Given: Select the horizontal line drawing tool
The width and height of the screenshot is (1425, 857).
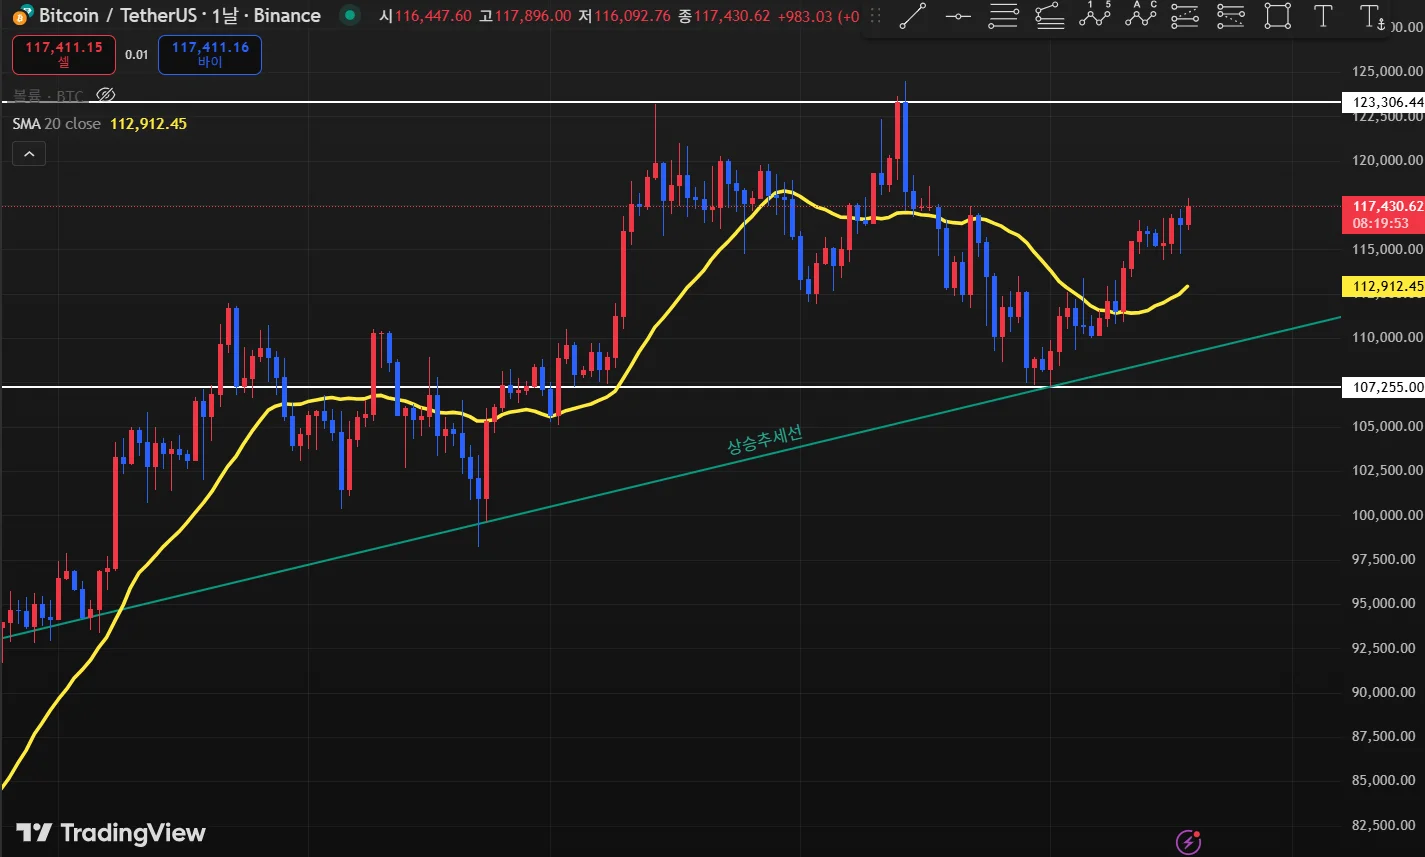Looking at the screenshot, I should pos(958,16).
